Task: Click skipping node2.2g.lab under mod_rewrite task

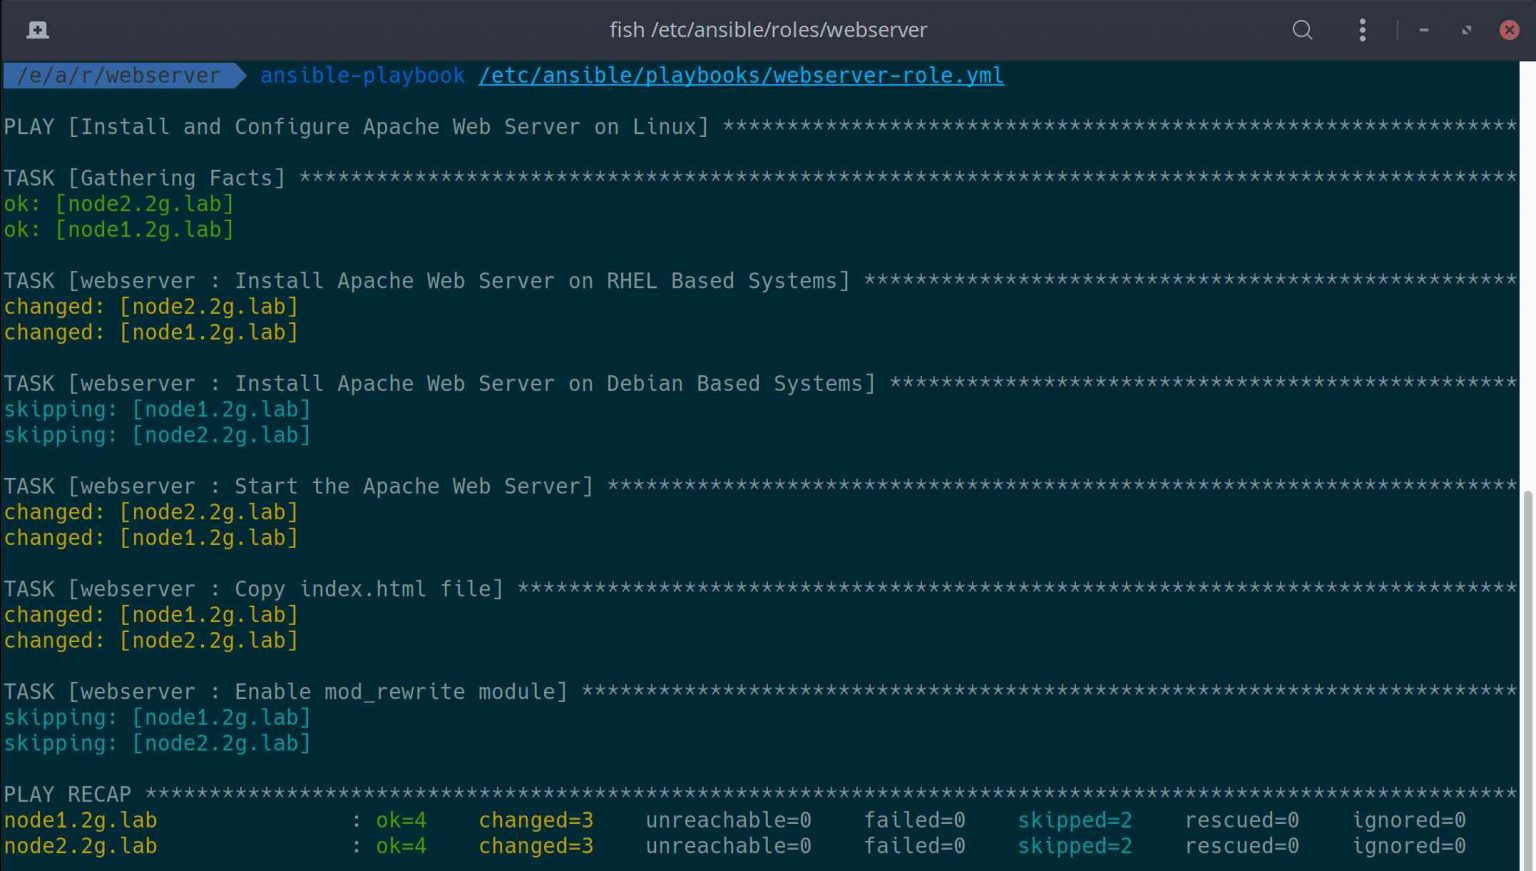Action: point(157,743)
